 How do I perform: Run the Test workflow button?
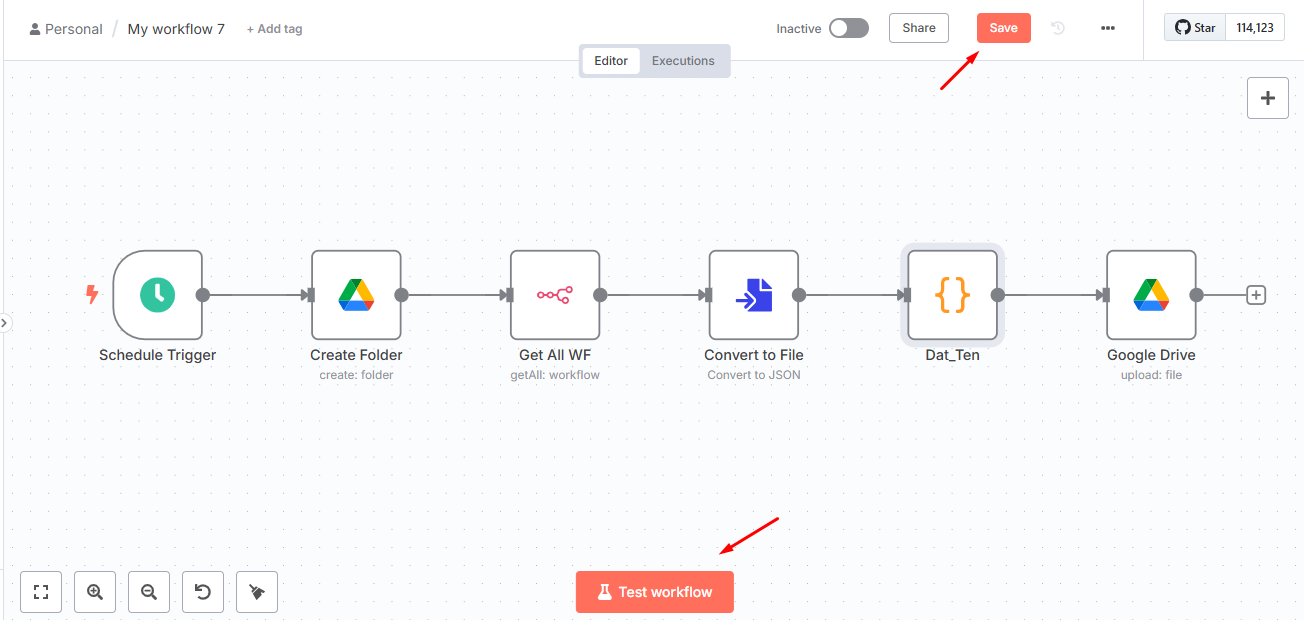pyautogui.click(x=655, y=592)
